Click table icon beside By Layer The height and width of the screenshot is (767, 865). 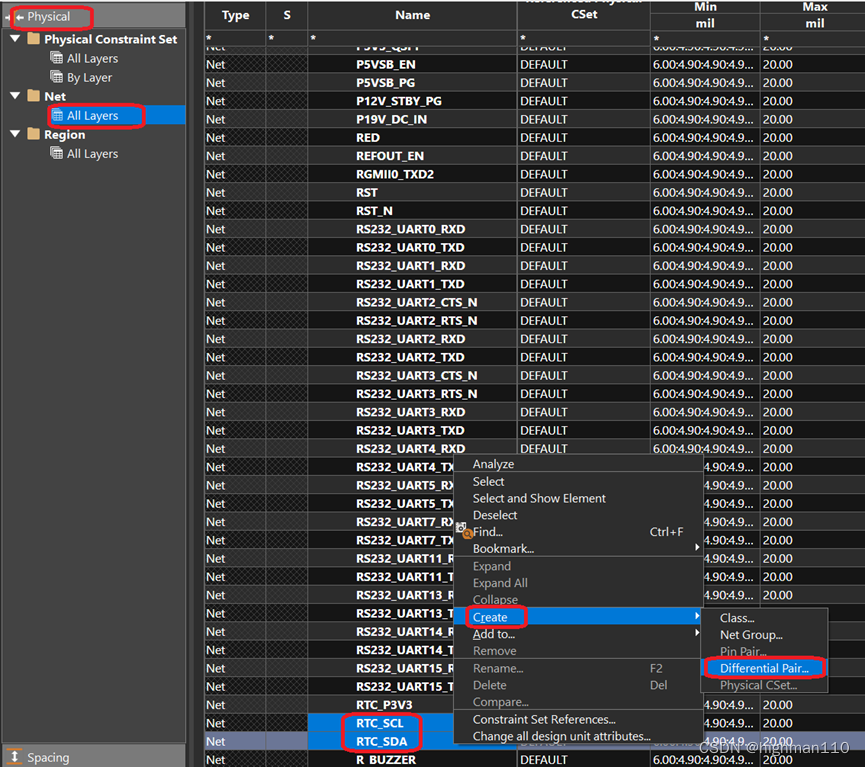pos(57,77)
